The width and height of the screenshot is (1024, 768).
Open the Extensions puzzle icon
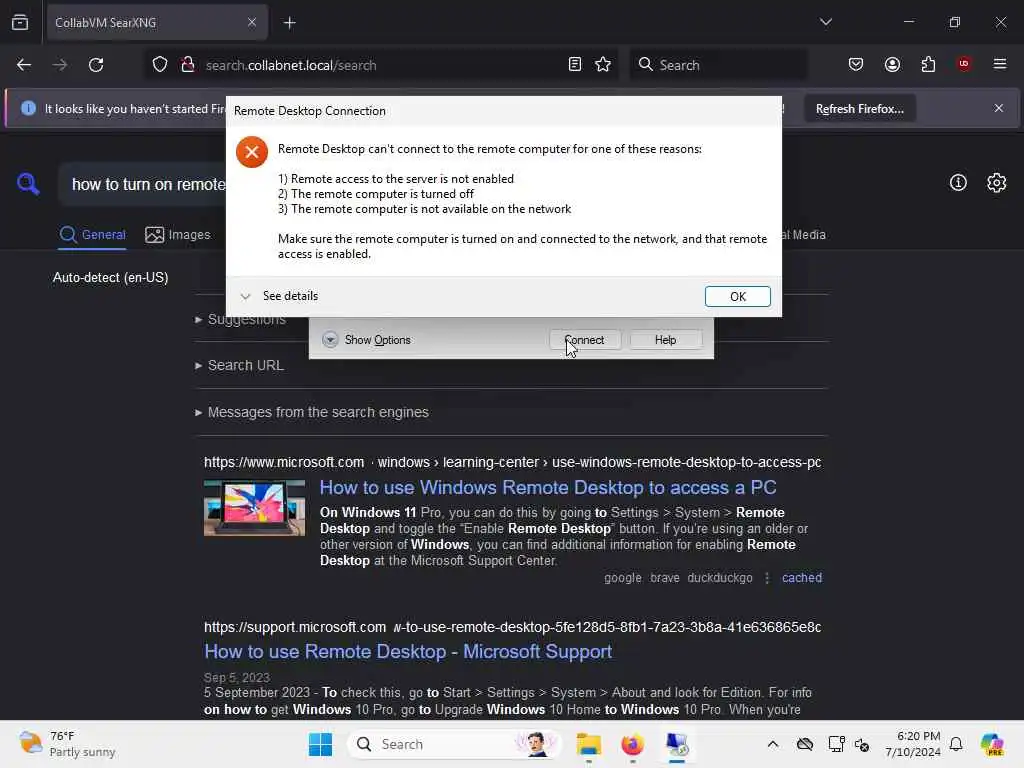(928, 64)
